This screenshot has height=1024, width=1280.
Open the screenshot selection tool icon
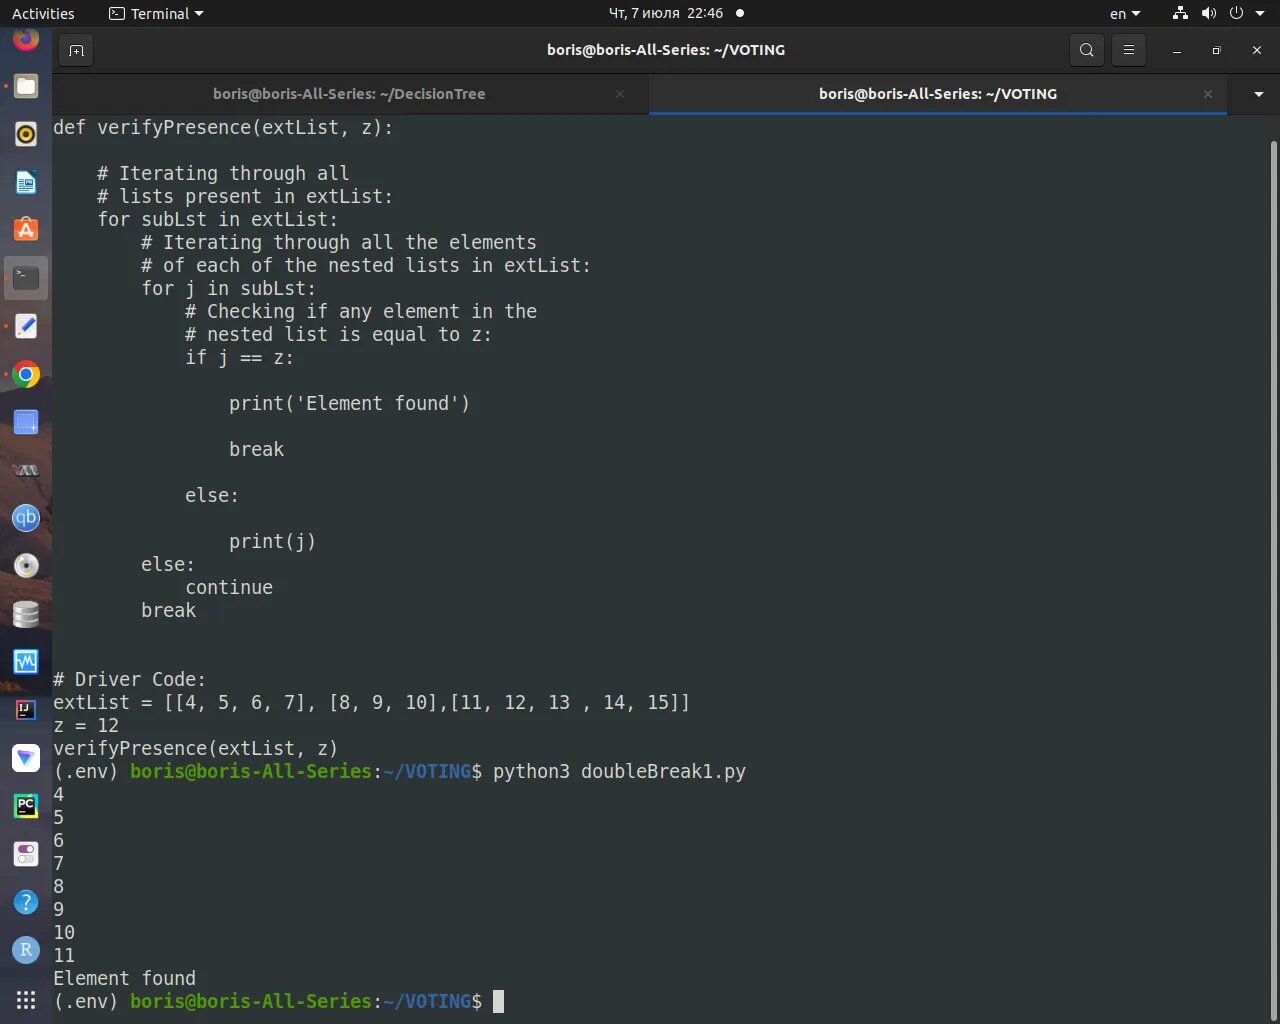click(26, 422)
